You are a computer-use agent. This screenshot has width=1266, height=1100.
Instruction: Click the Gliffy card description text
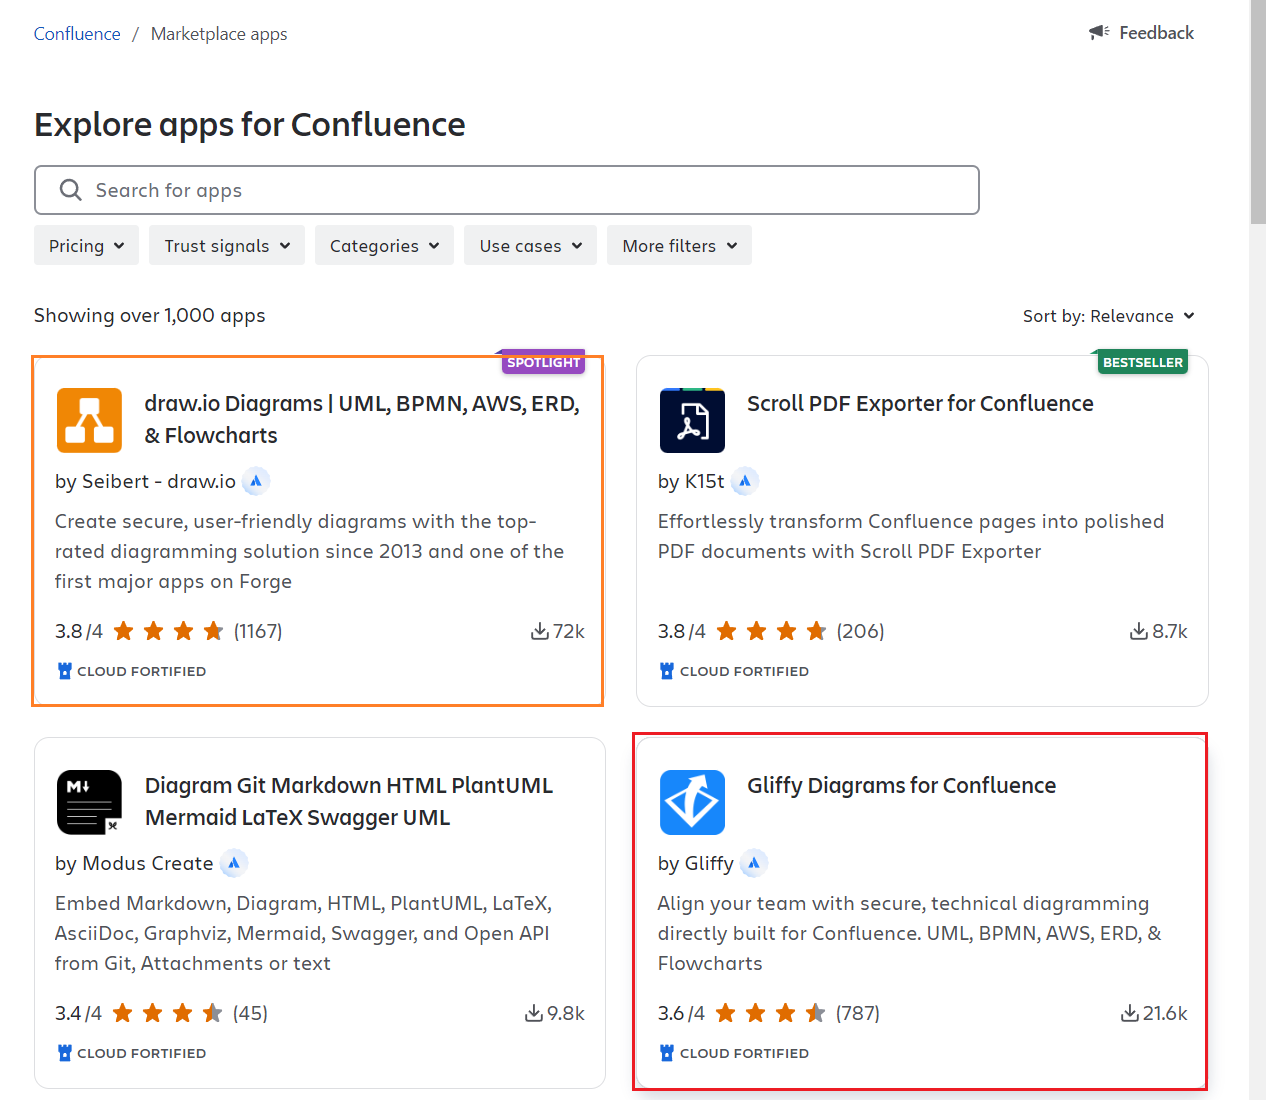910,933
